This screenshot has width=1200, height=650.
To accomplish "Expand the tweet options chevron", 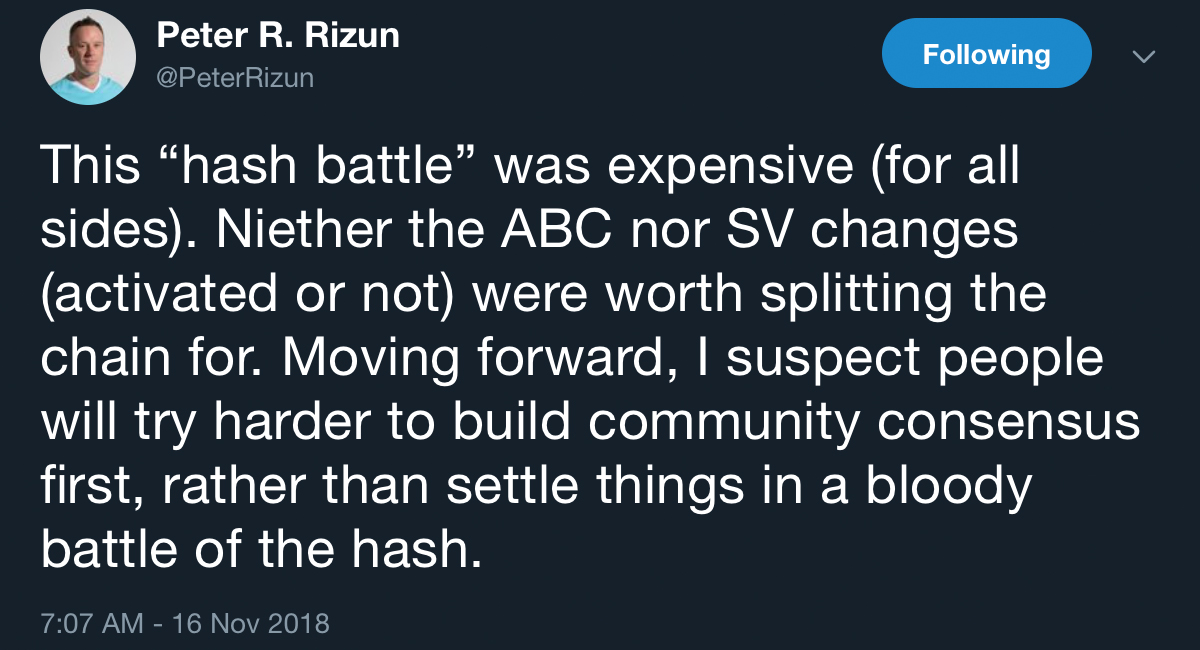I will click(x=1142, y=58).
